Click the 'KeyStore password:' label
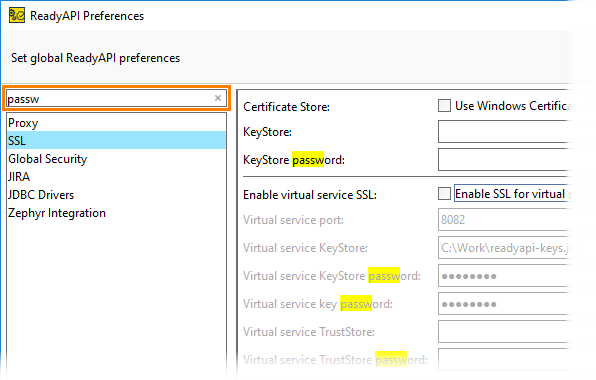This screenshot has width=596, height=380. tap(294, 160)
